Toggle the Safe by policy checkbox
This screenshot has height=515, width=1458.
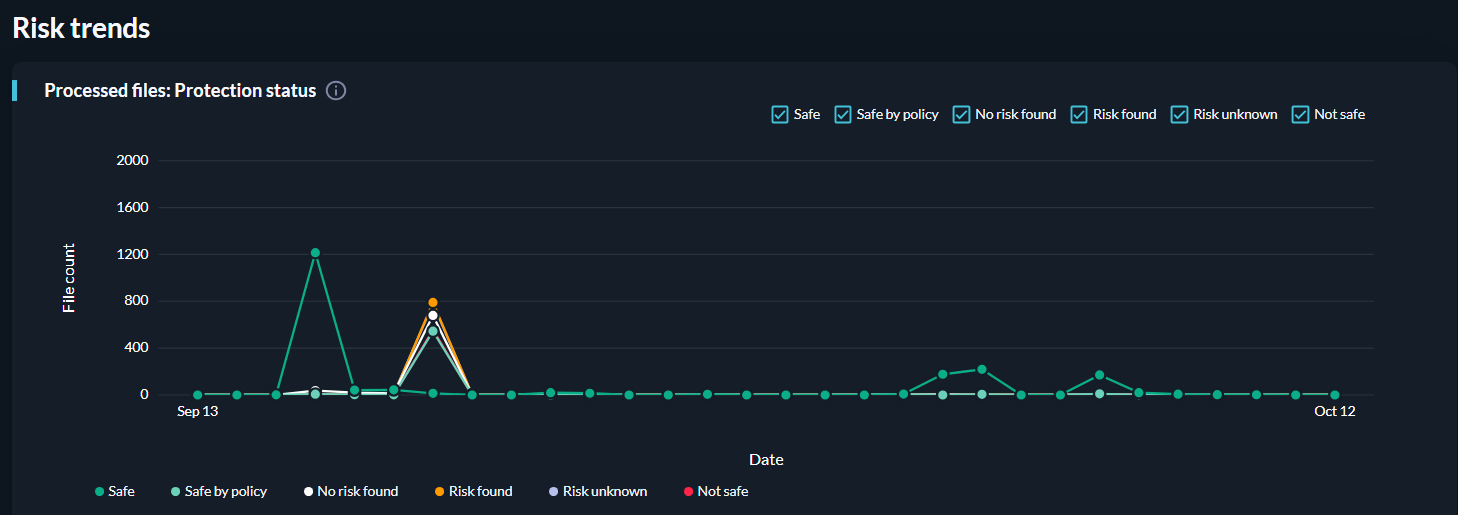(x=843, y=115)
